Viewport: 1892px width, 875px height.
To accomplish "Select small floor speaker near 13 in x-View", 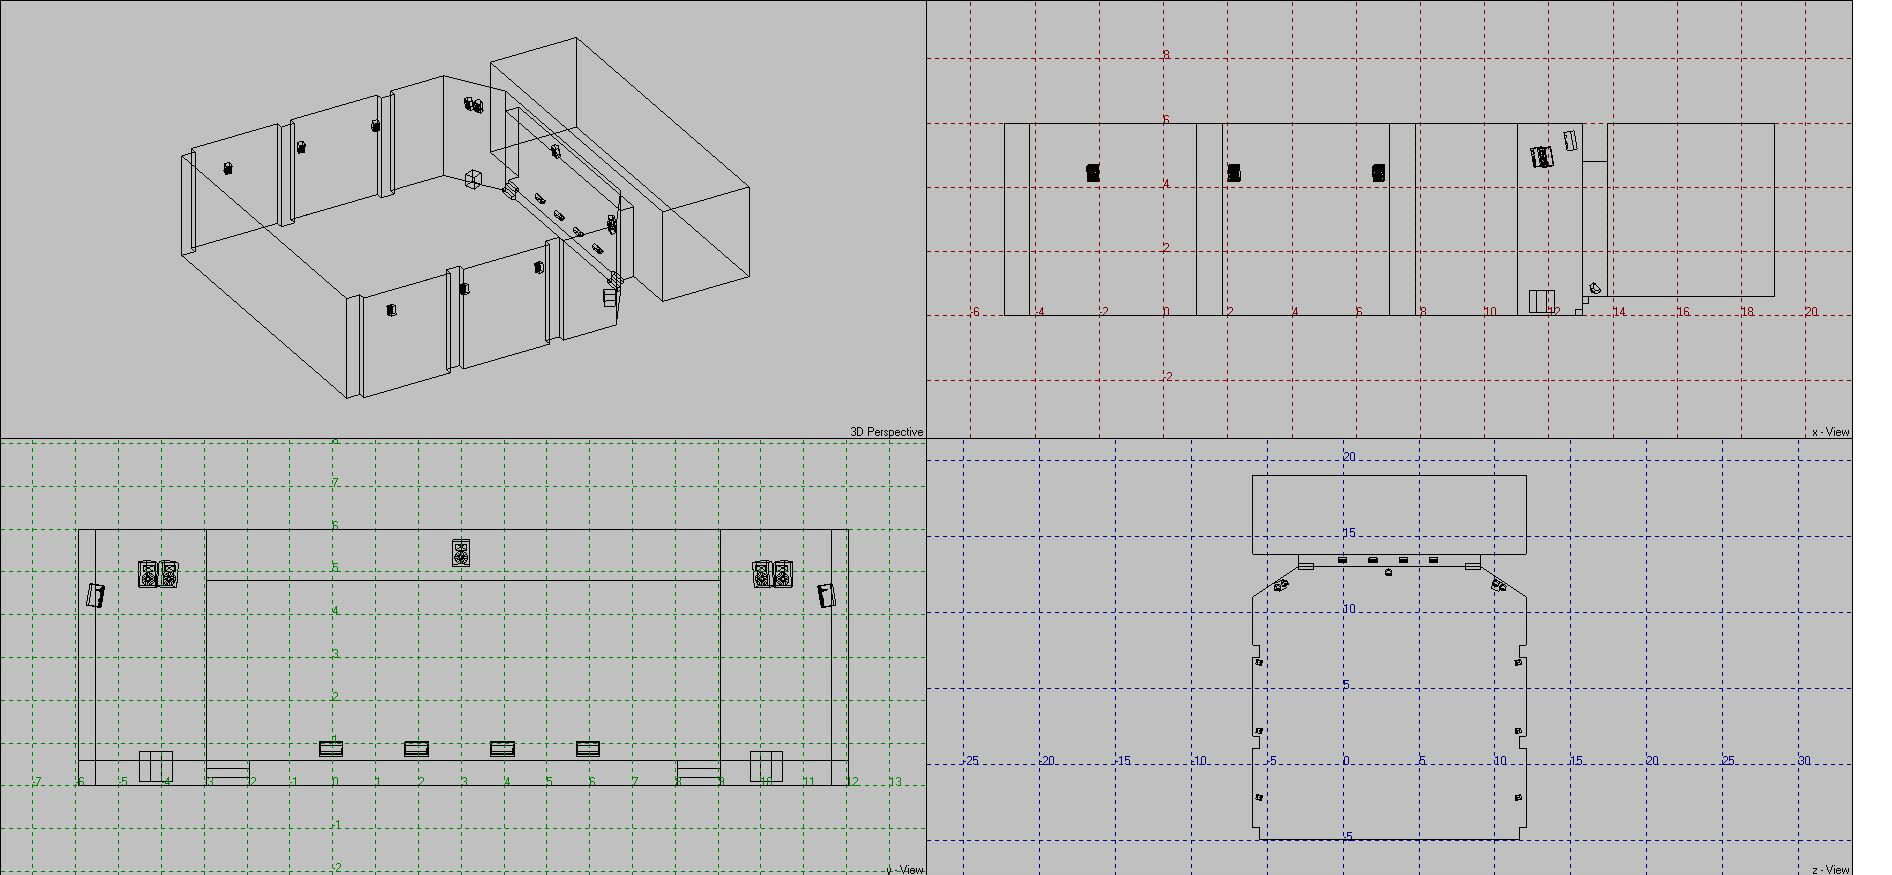I will pos(1595,288).
